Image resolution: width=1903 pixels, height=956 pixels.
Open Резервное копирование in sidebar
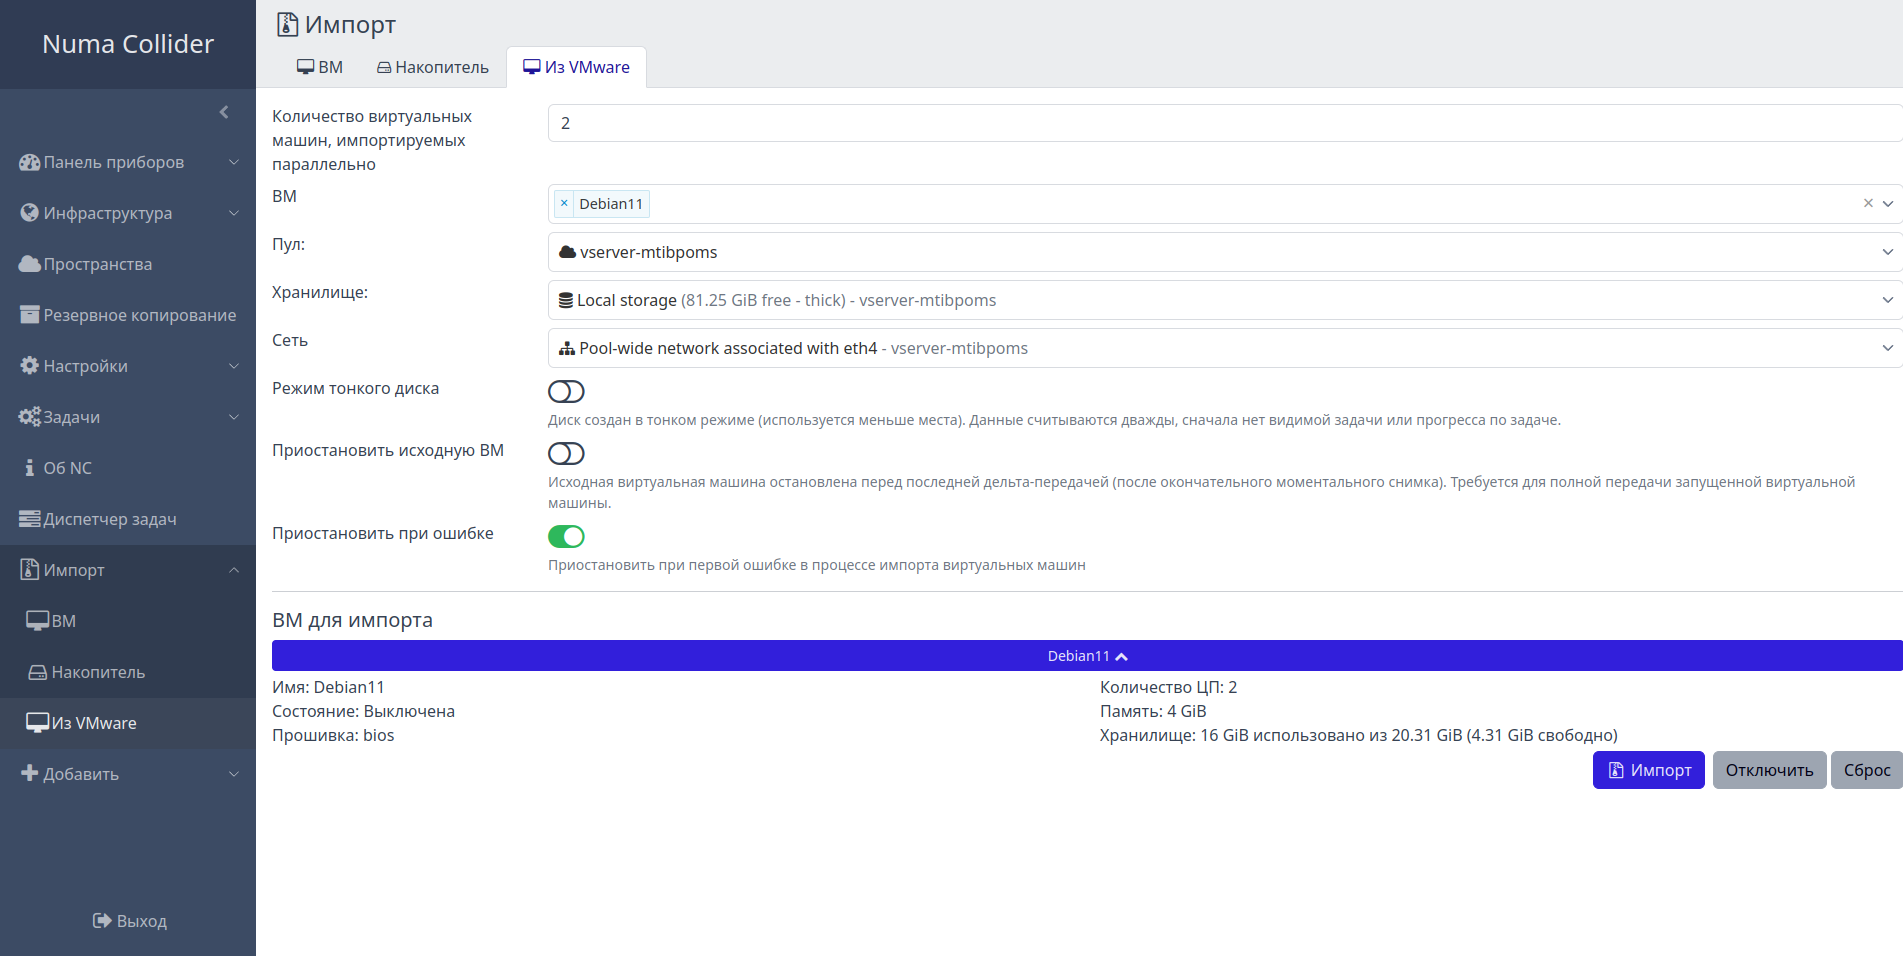point(128,315)
